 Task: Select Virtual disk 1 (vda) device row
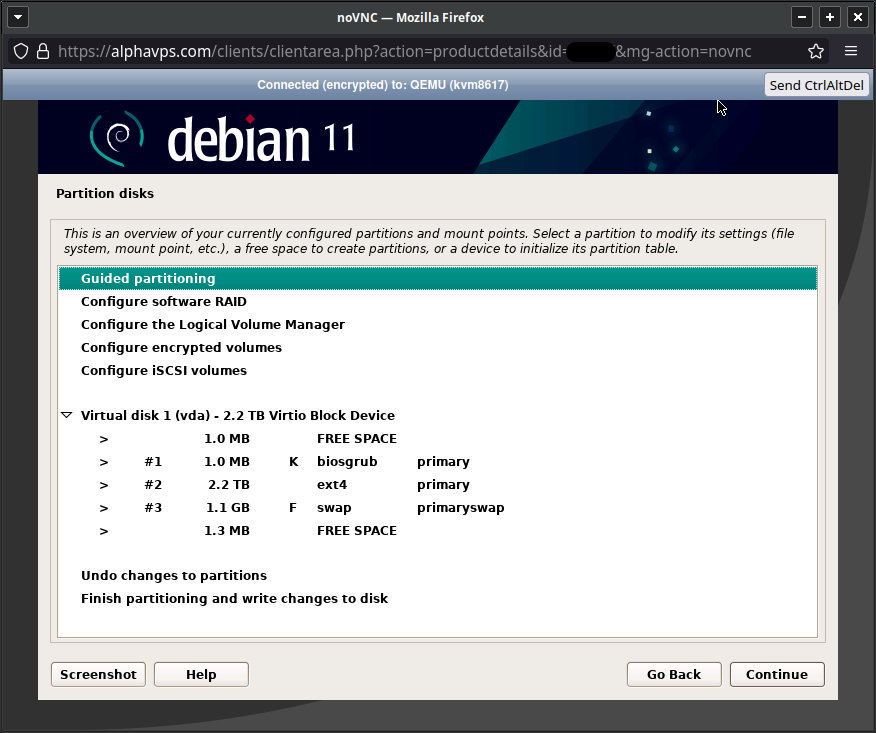437,415
